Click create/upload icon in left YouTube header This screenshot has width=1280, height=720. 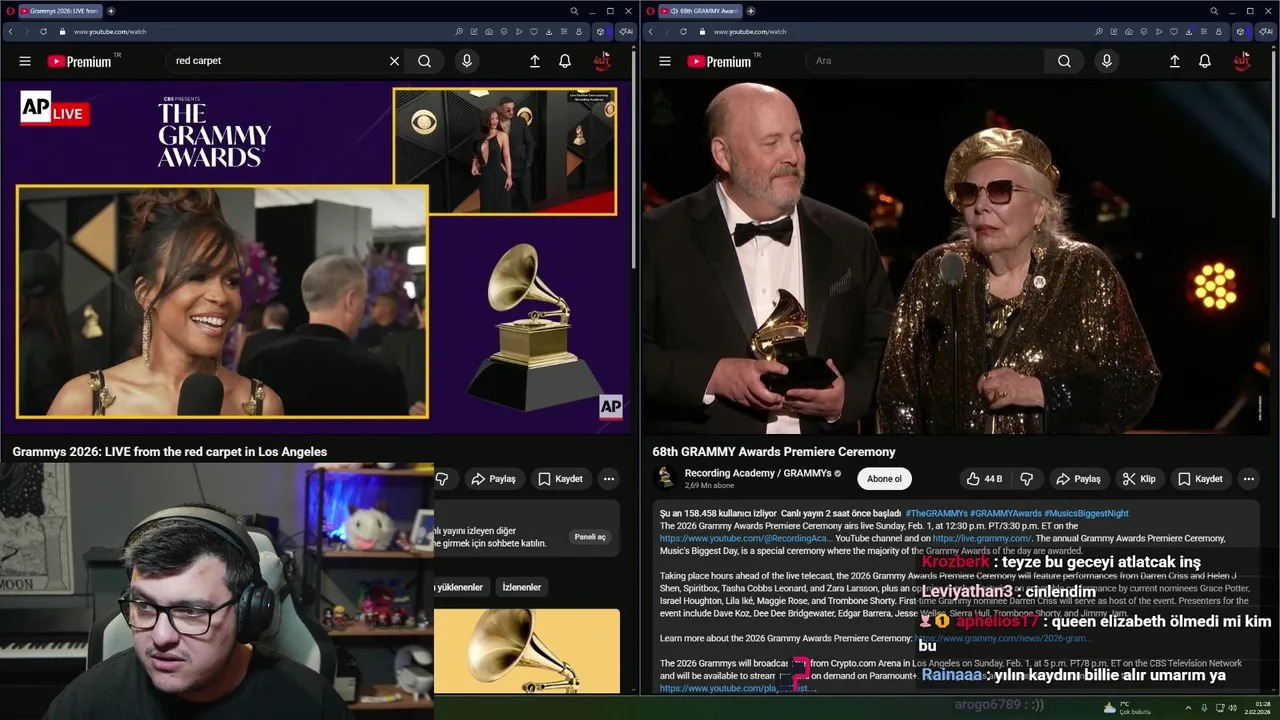point(535,61)
